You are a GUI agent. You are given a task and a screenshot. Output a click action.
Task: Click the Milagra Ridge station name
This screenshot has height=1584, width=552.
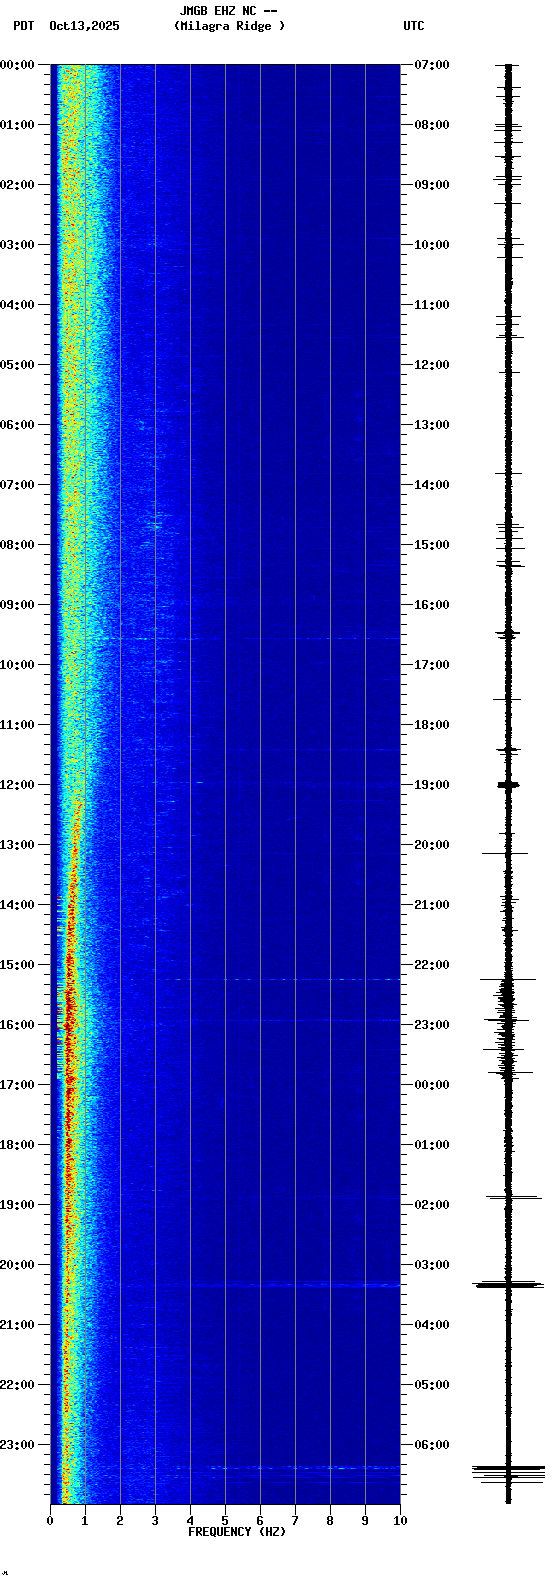click(229, 26)
